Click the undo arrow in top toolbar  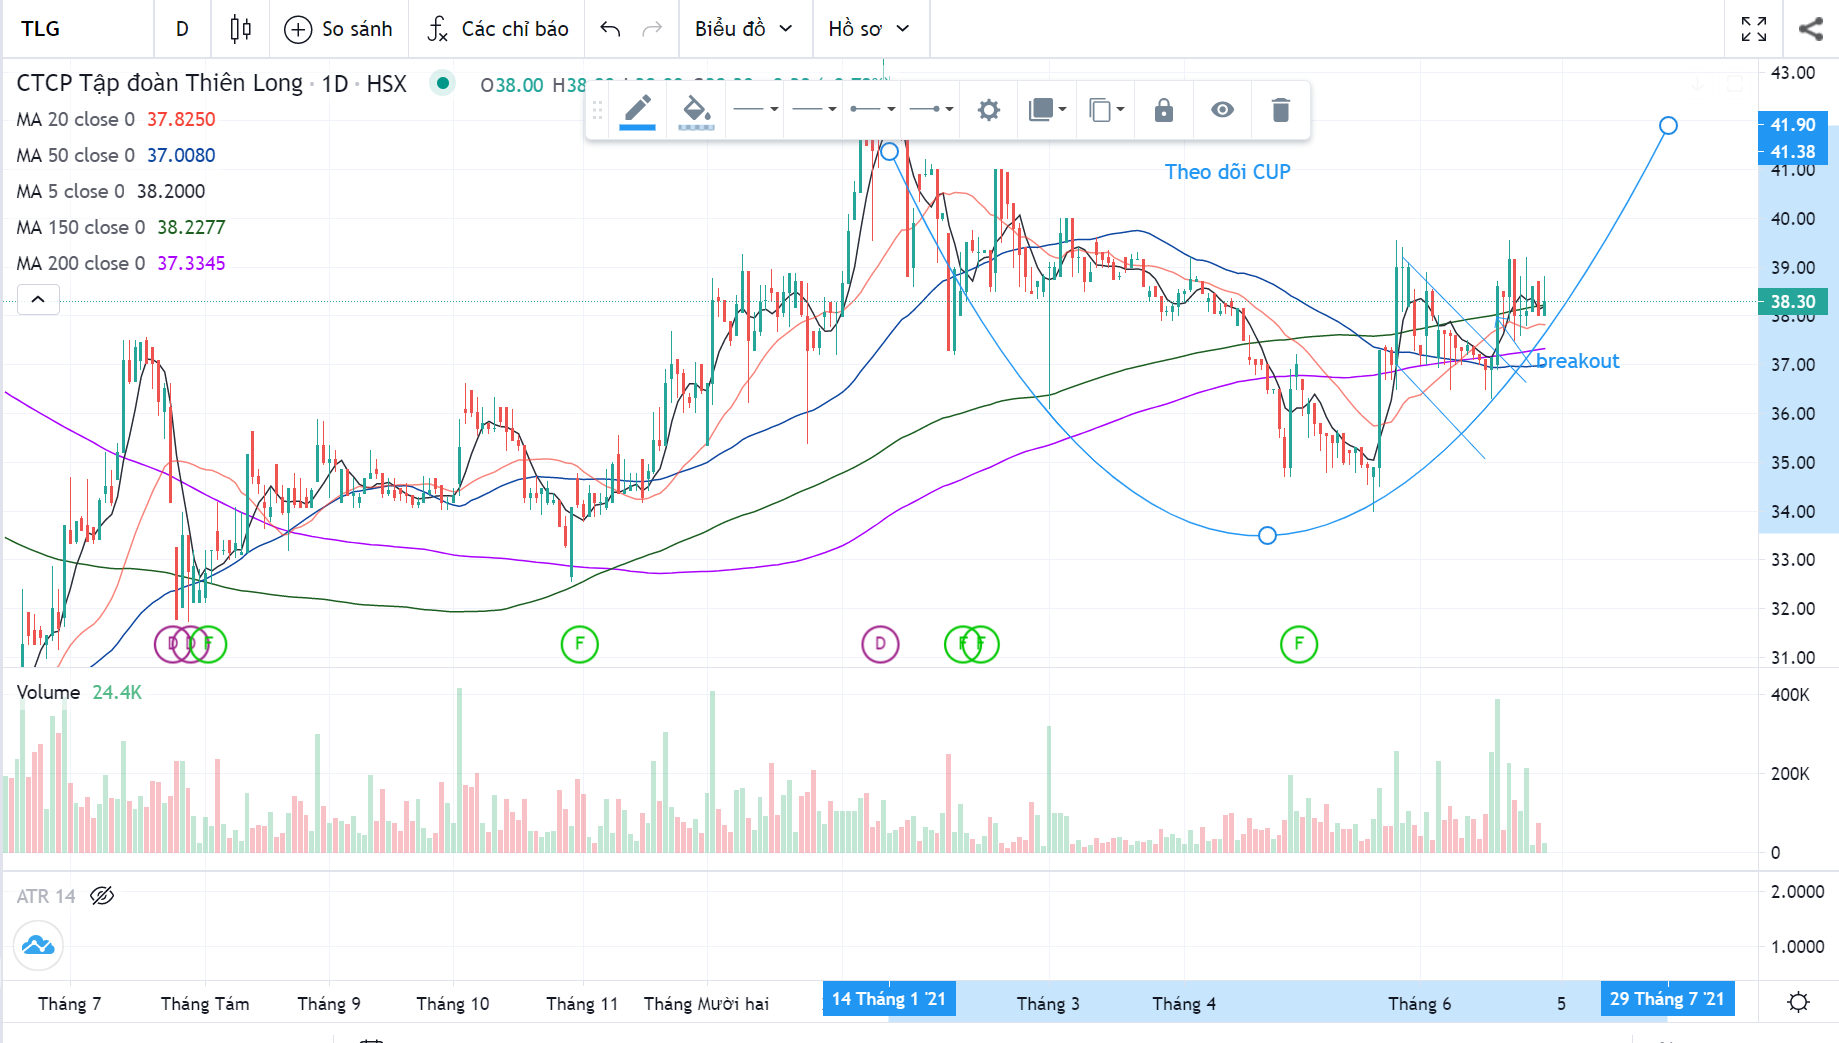pyautogui.click(x=610, y=29)
